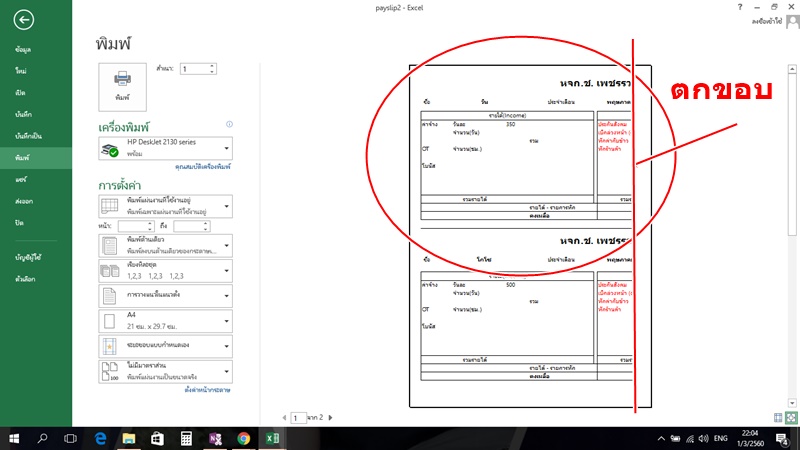Screen dimensions: 800x450
Task: Open the collated 1,2,3 dropdown
Action: click(165, 271)
